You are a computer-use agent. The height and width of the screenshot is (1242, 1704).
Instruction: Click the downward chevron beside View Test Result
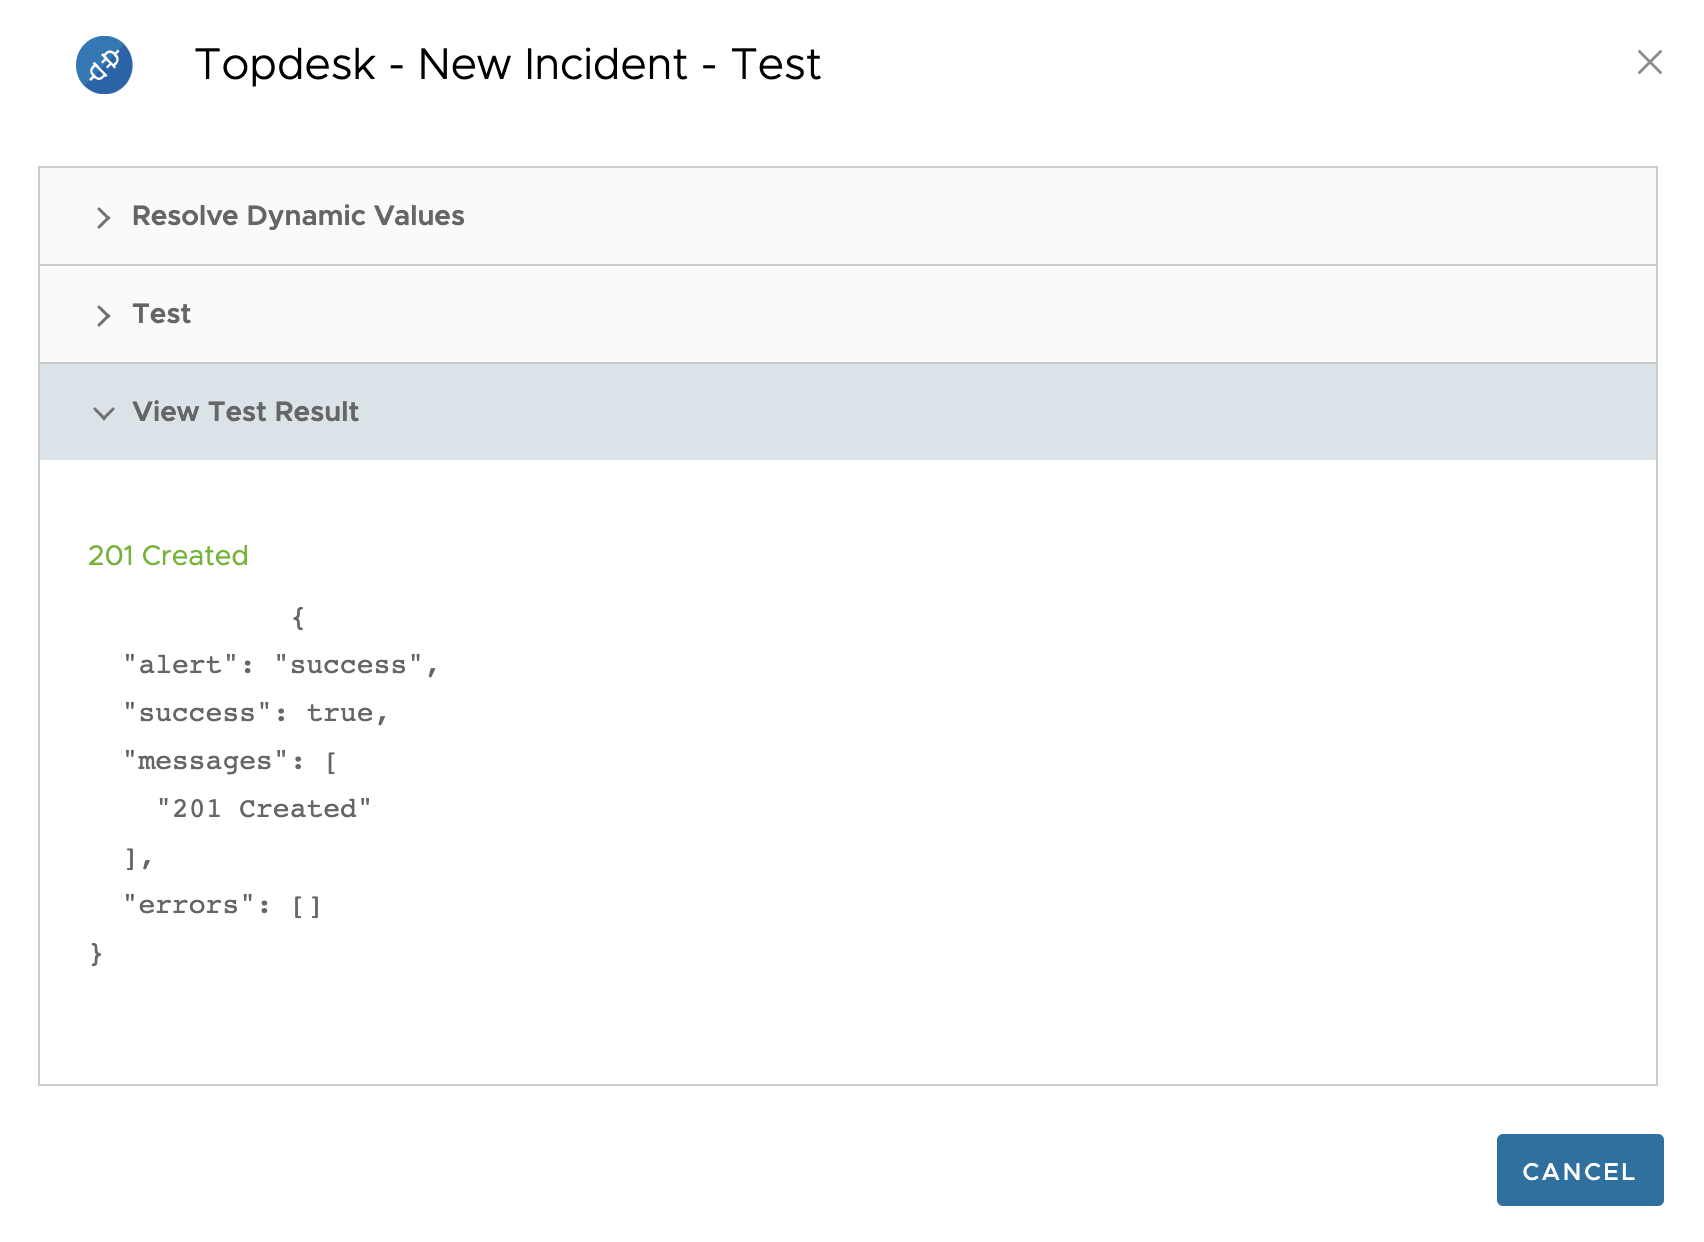(x=104, y=413)
